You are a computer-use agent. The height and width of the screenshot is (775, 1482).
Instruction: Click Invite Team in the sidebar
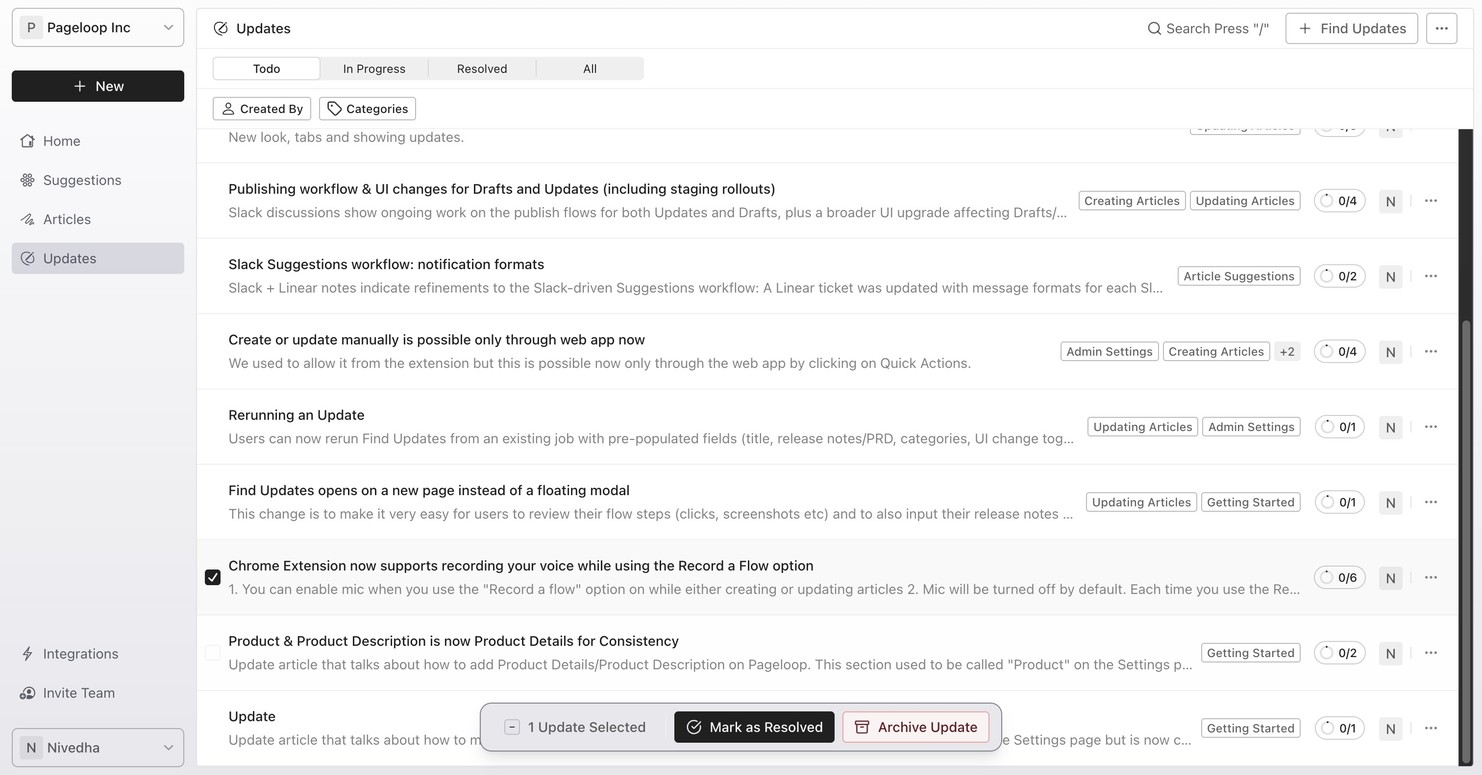click(x=98, y=693)
